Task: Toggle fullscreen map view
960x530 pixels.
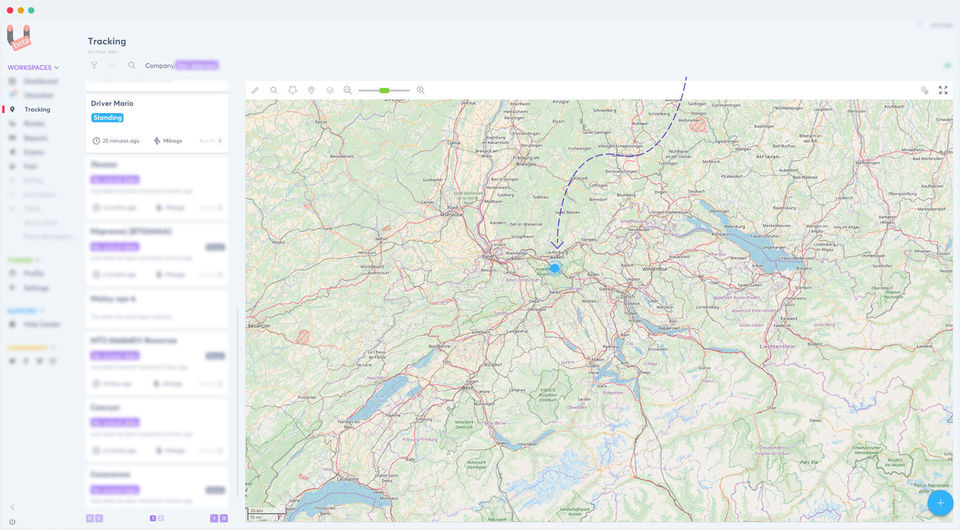Action: coord(943,90)
